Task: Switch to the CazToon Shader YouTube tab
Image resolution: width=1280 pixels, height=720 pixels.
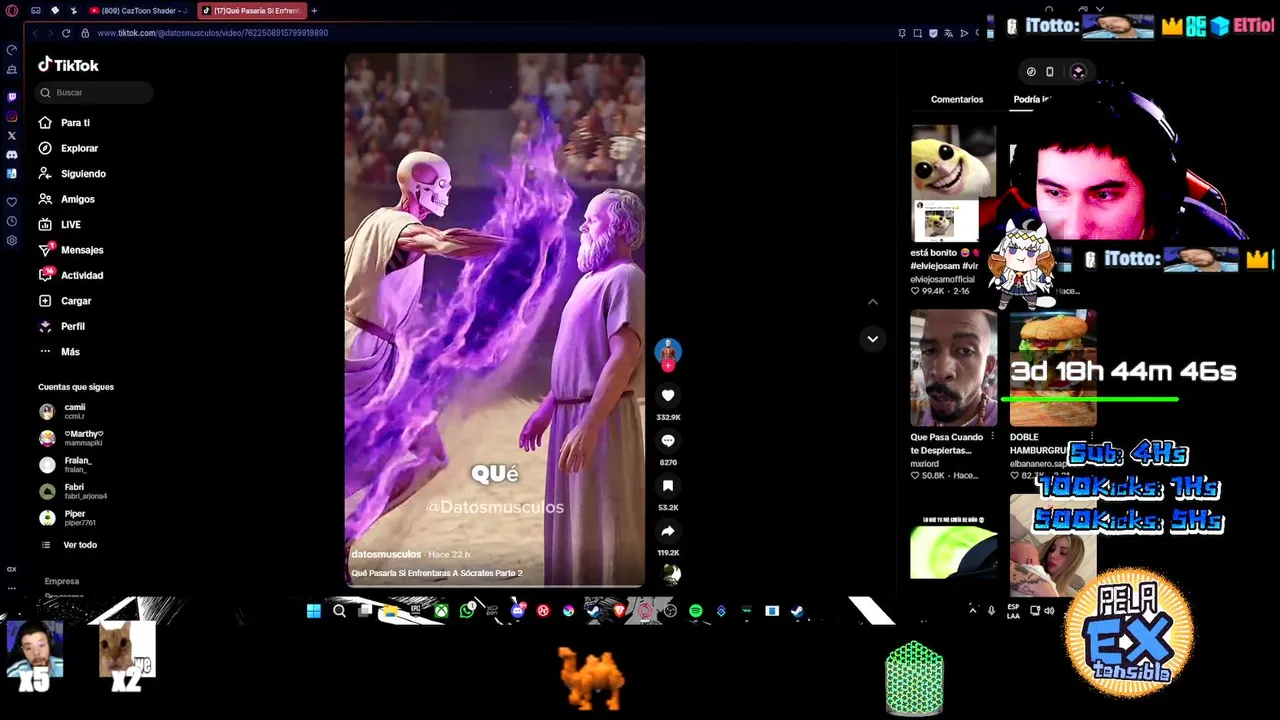Action: [139, 11]
